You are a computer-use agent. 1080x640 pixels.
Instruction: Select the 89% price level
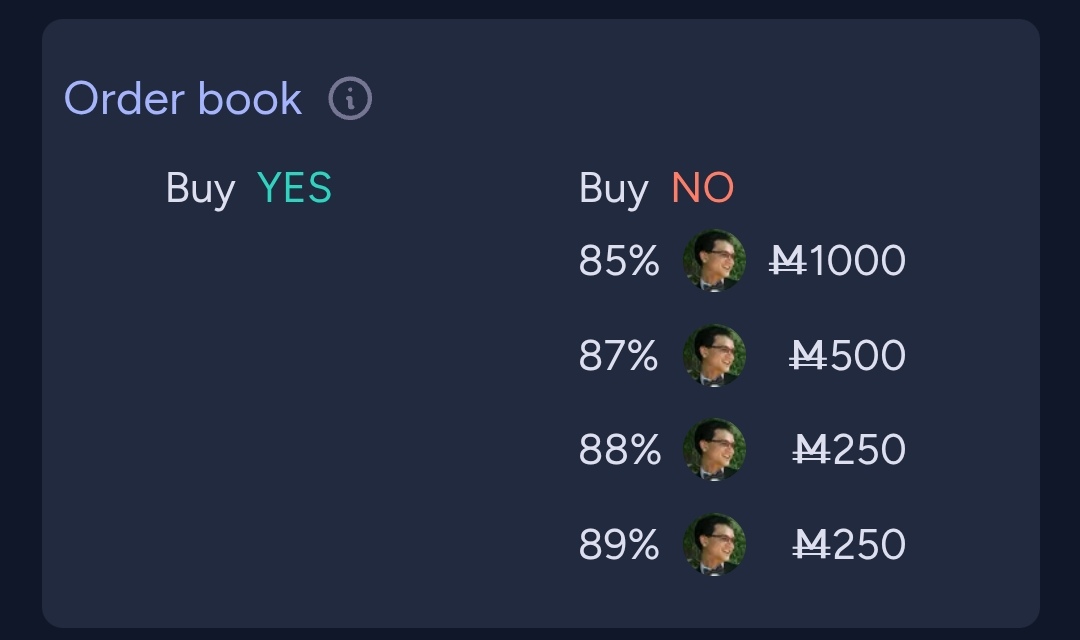[619, 545]
